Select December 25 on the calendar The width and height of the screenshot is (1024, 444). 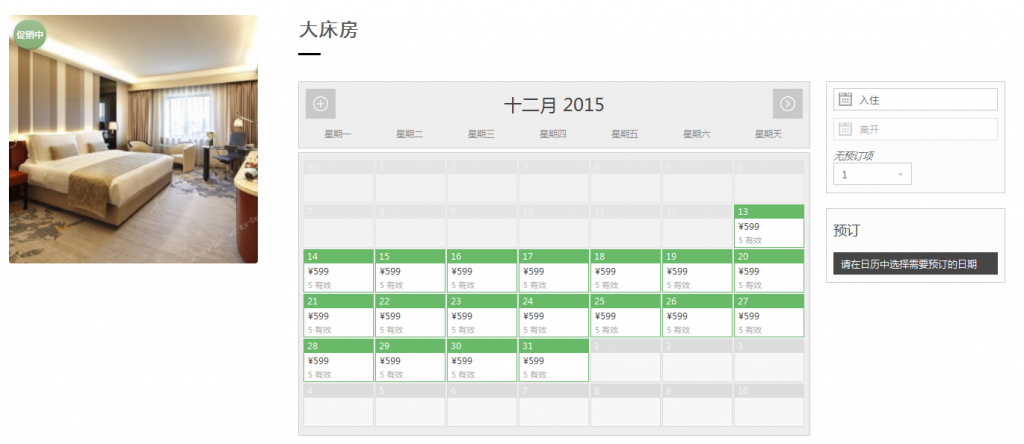tap(626, 316)
